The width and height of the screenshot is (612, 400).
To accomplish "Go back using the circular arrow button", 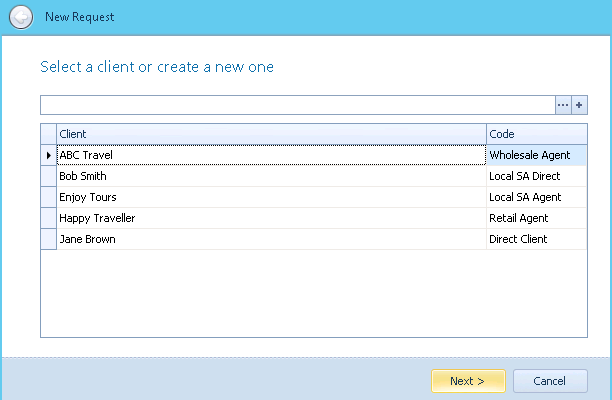I will tap(21, 17).
